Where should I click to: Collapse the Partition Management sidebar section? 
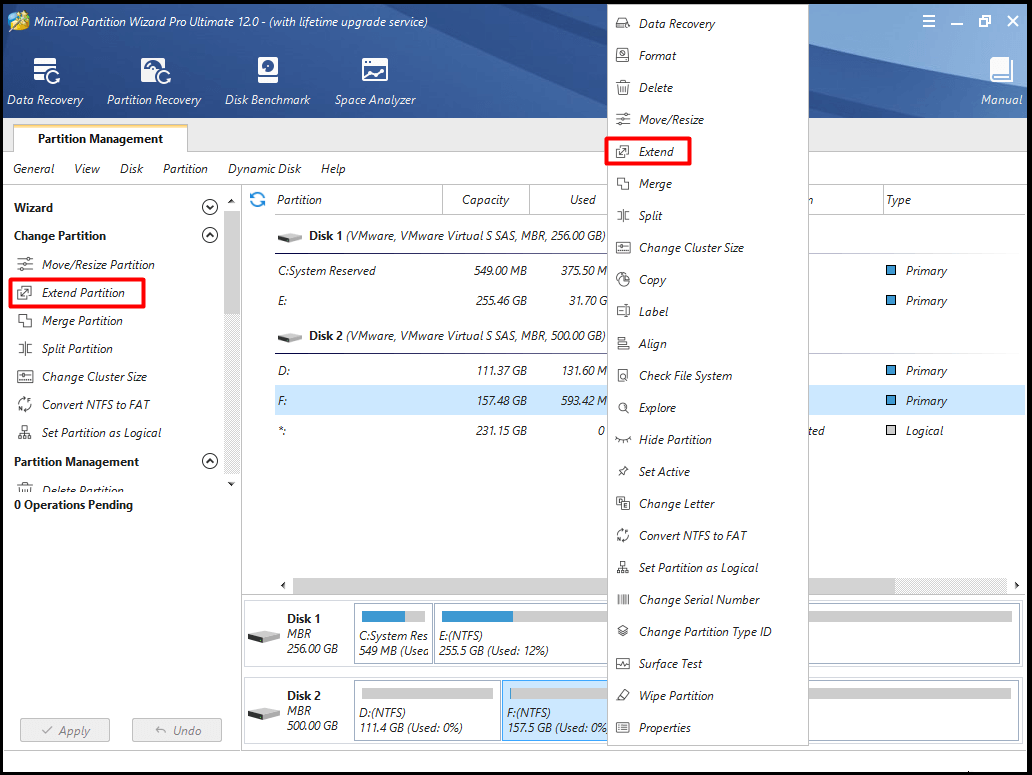pyautogui.click(x=209, y=461)
